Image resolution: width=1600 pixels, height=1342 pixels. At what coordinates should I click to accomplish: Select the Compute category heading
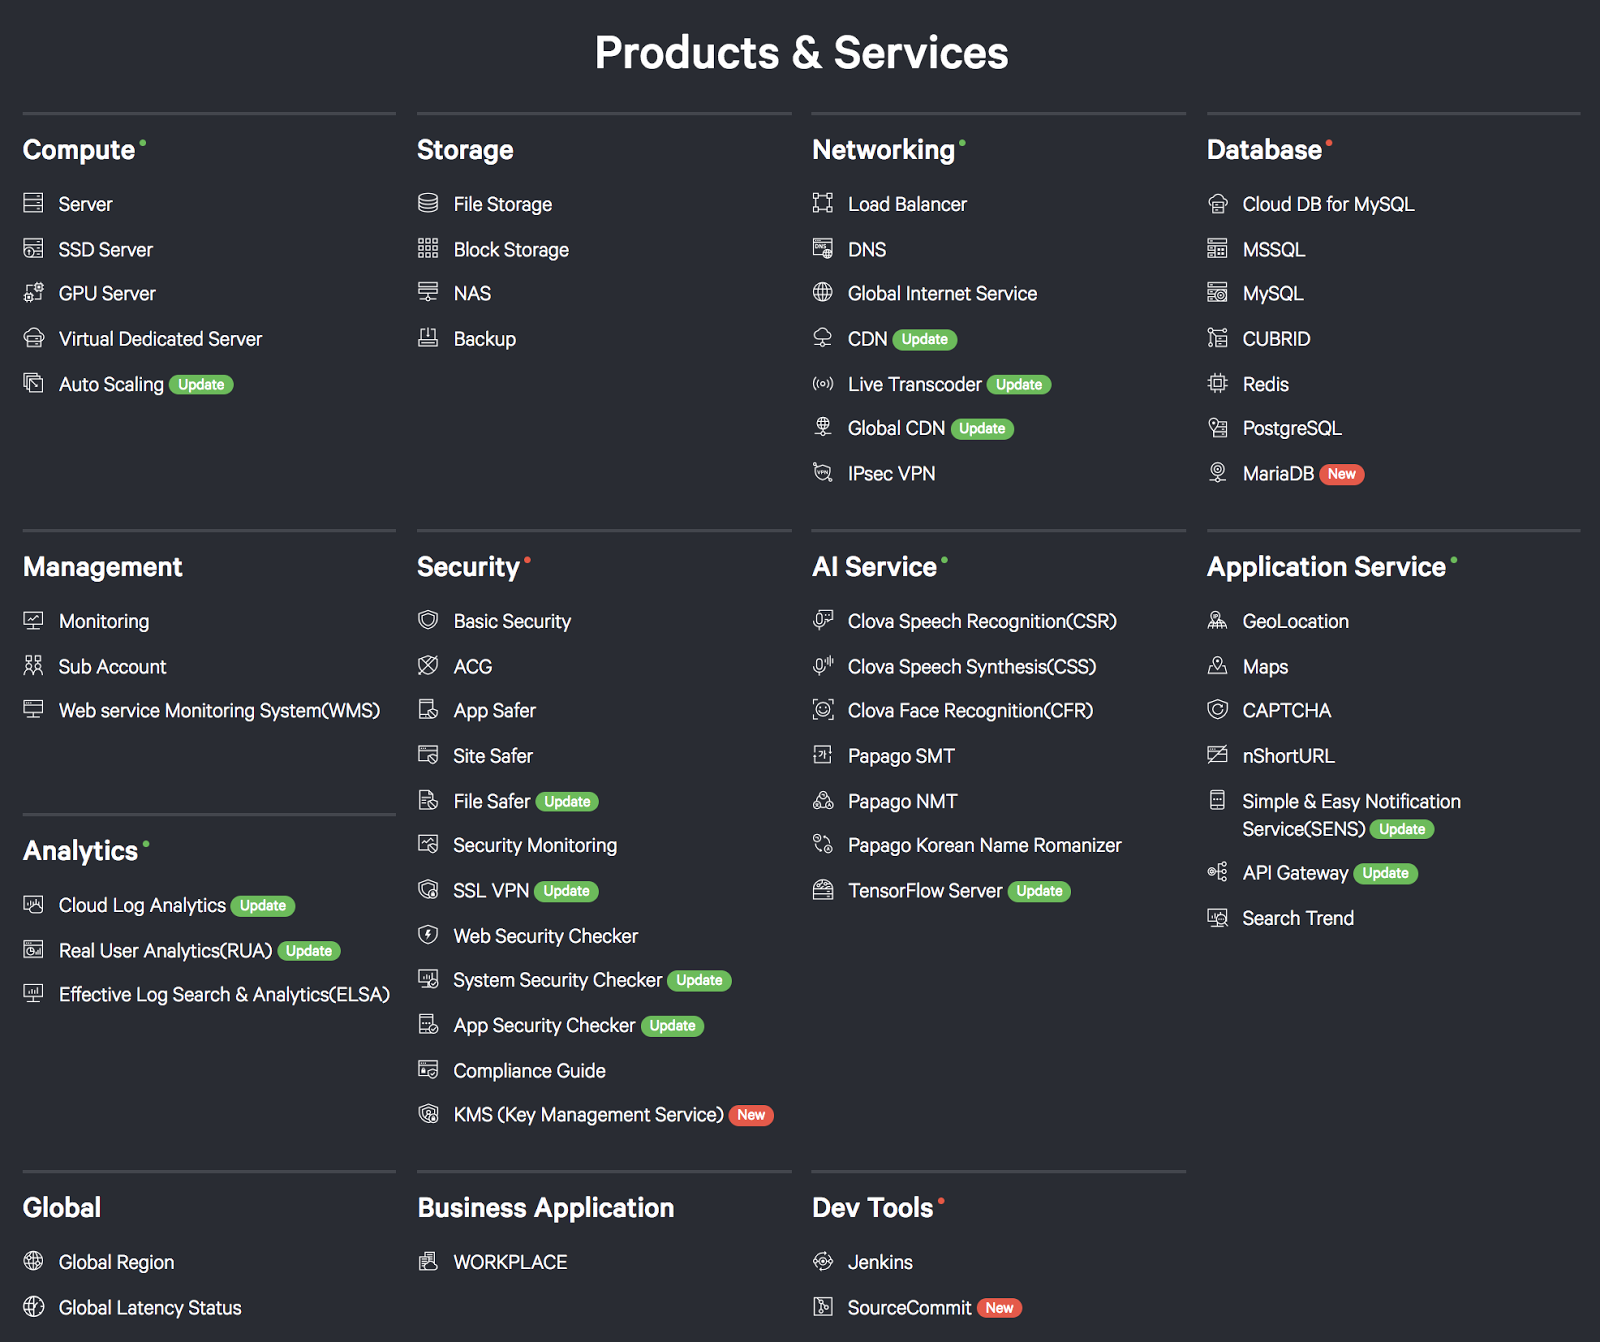coord(79,150)
